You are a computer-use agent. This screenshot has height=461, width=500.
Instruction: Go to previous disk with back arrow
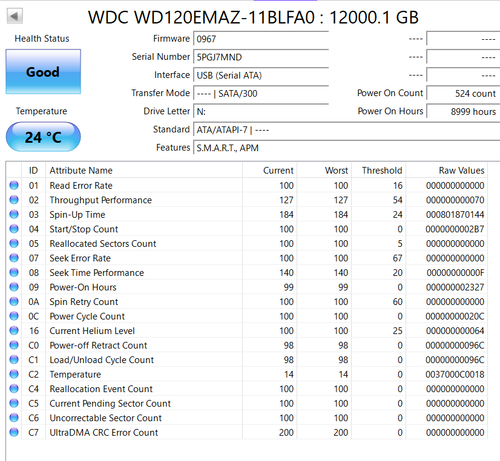pos(15,16)
